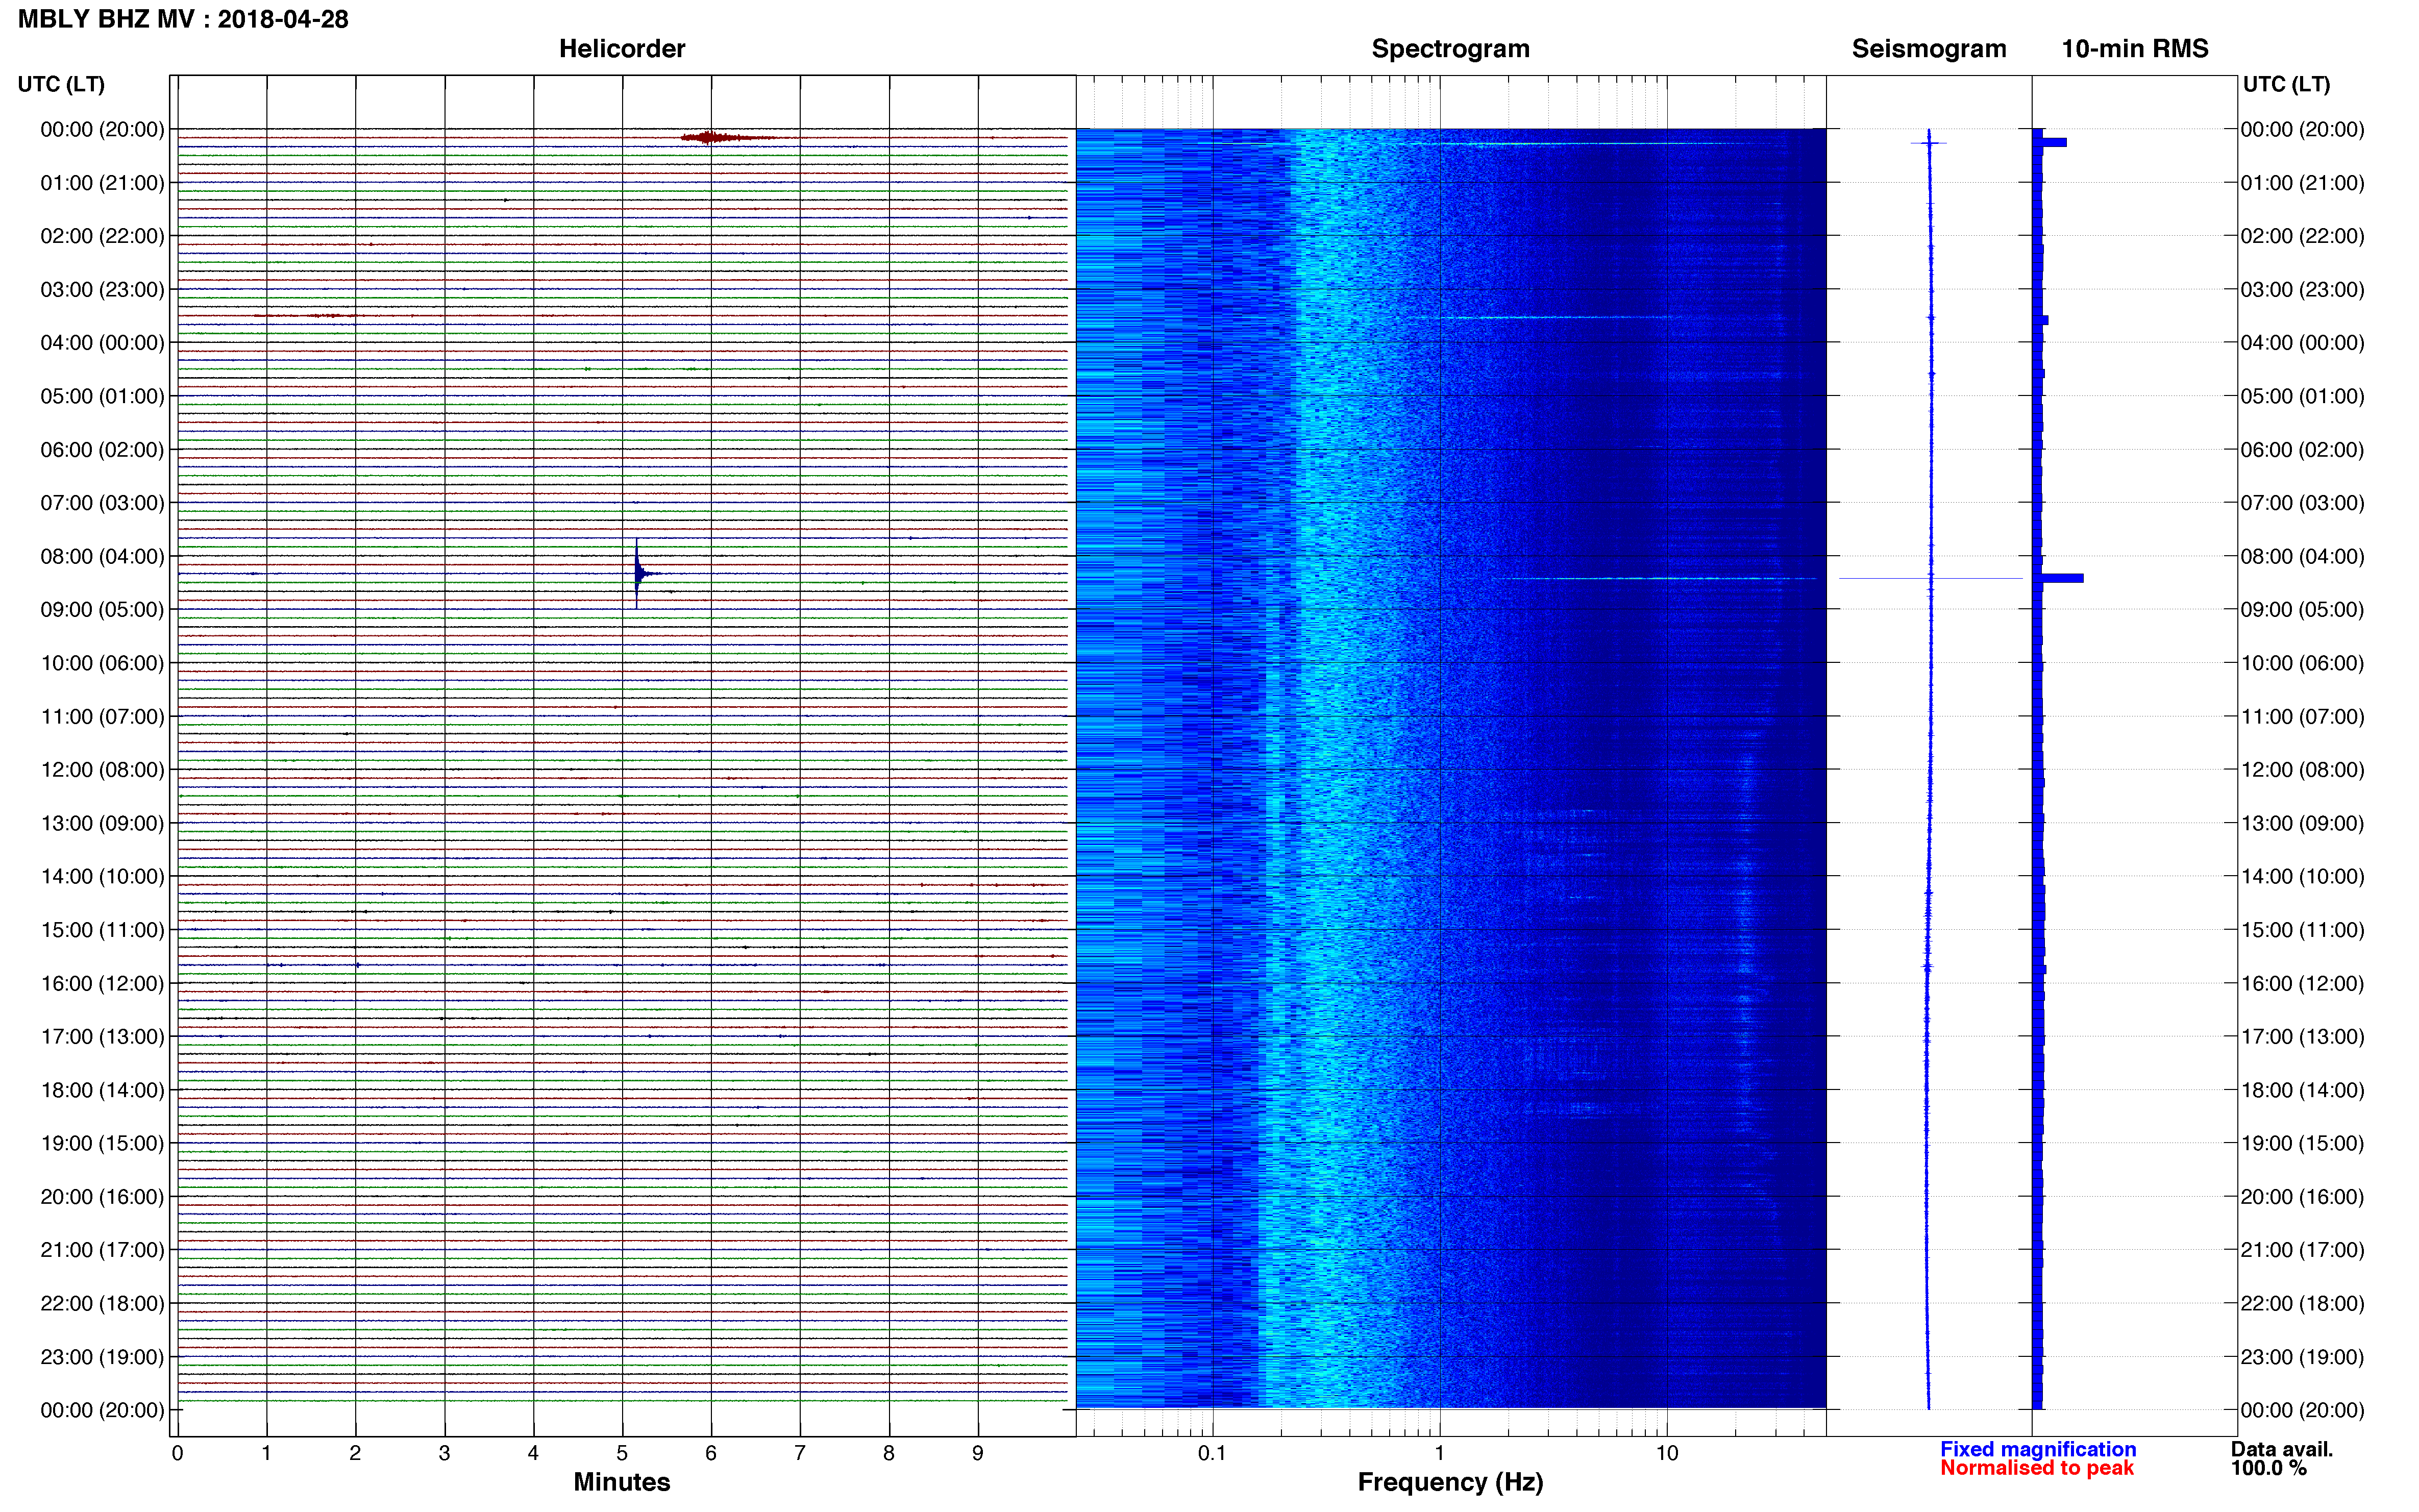
Task: Click left-axis time label '20:00 (16:00)'
Action: click(x=102, y=1197)
